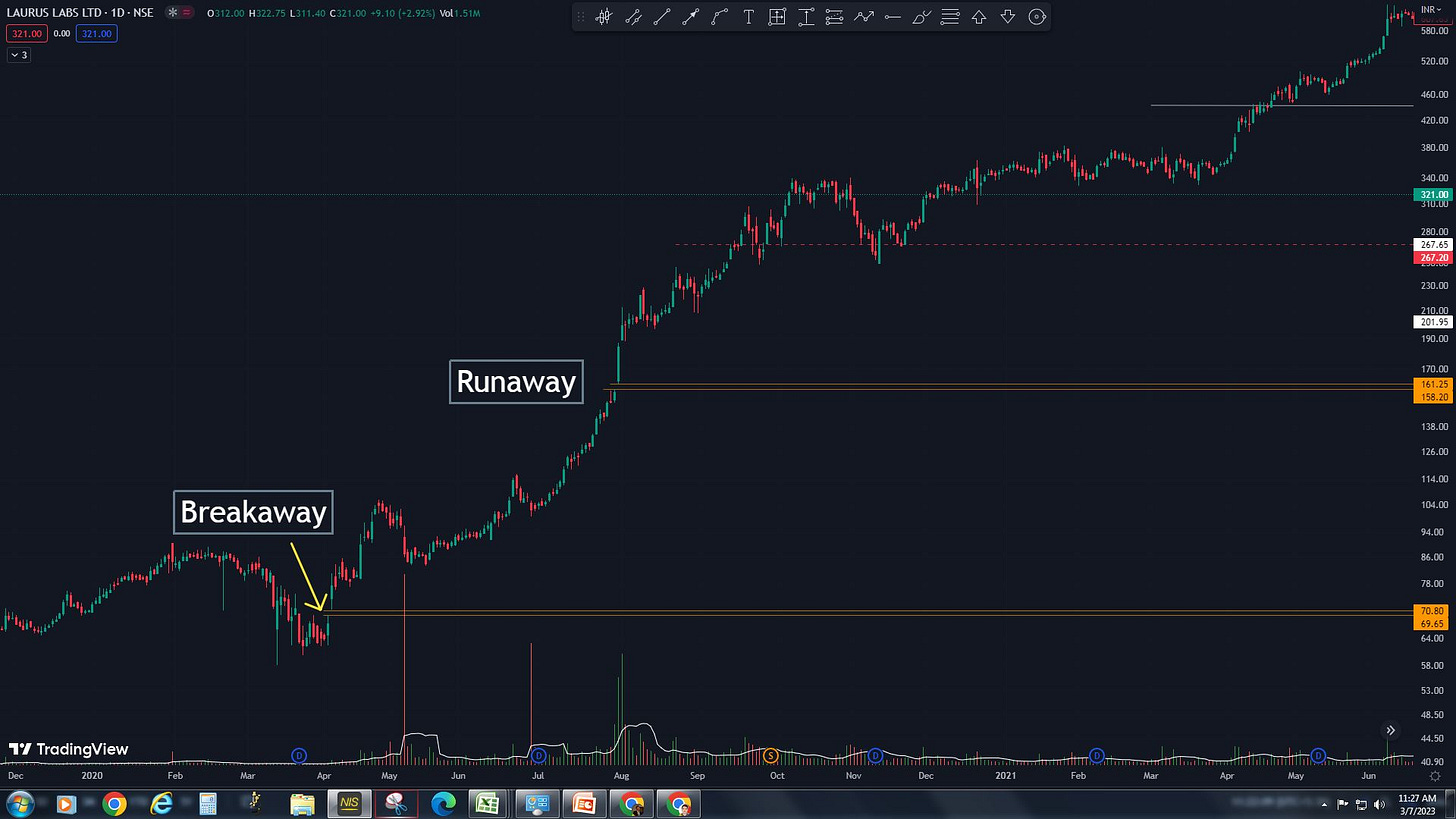Image resolution: width=1456 pixels, height=819 pixels.
Task: Open the INR currency dropdown
Action: (1432, 9)
